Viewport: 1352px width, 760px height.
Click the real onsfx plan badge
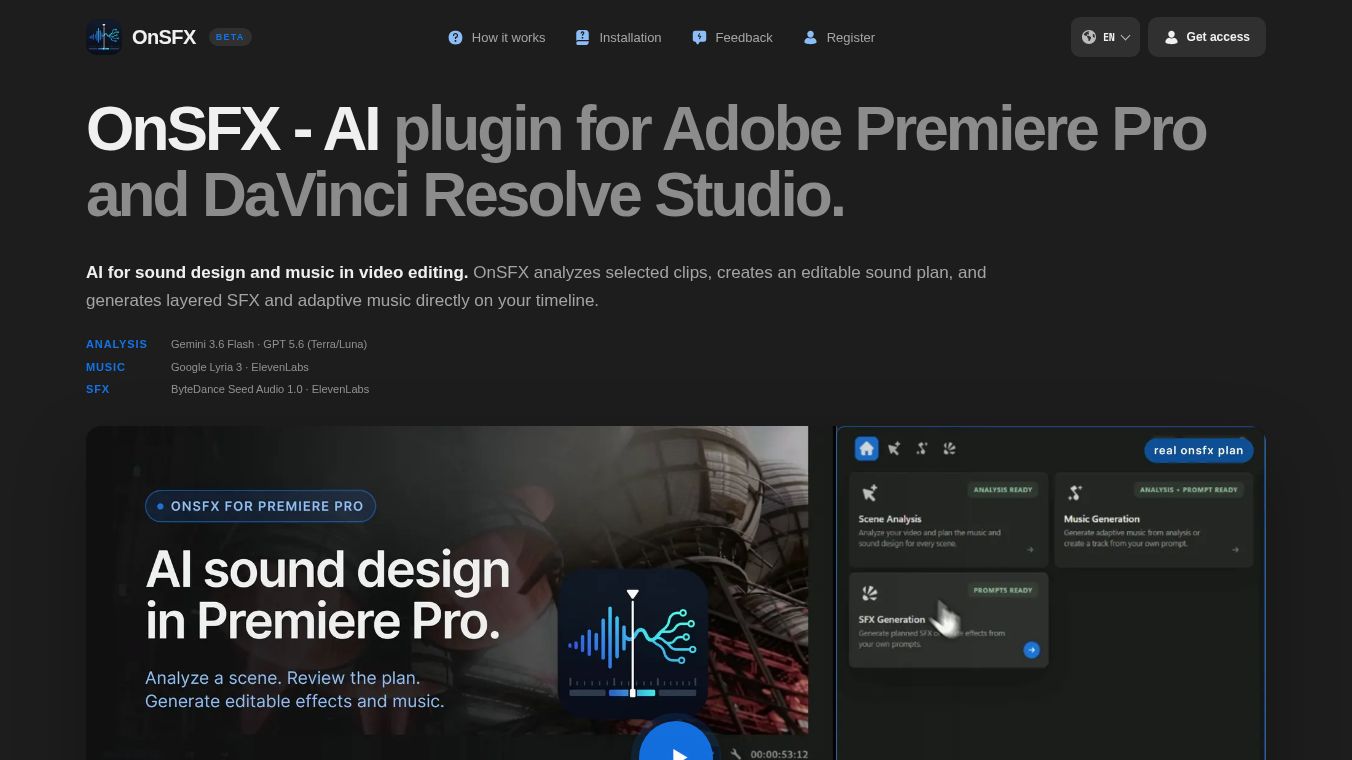click(x=1198, y=450)
